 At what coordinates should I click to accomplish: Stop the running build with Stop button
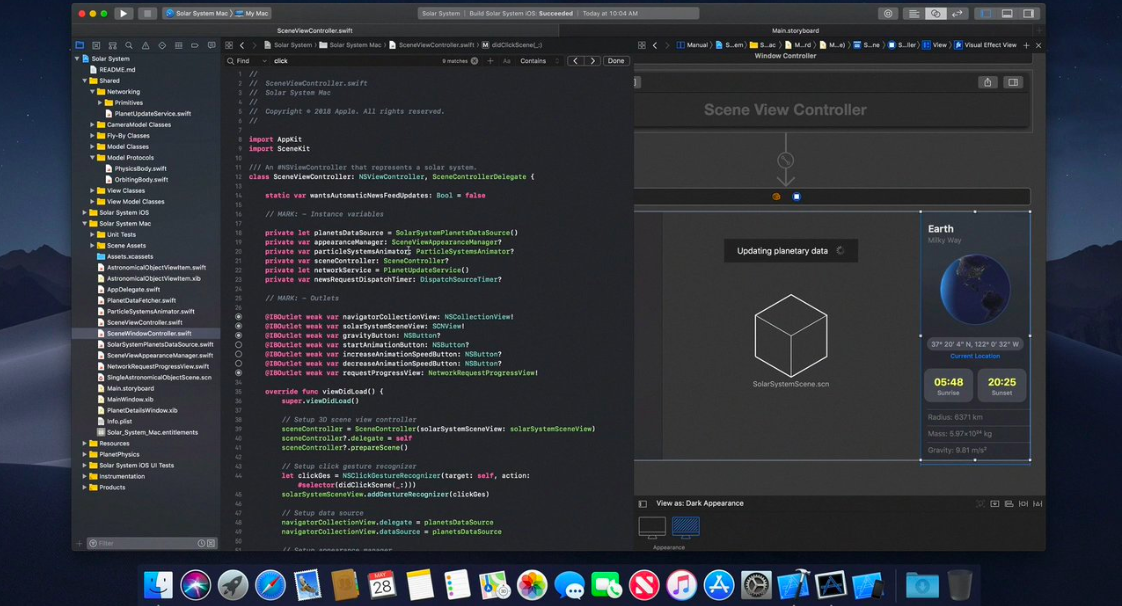coord(147,13)
